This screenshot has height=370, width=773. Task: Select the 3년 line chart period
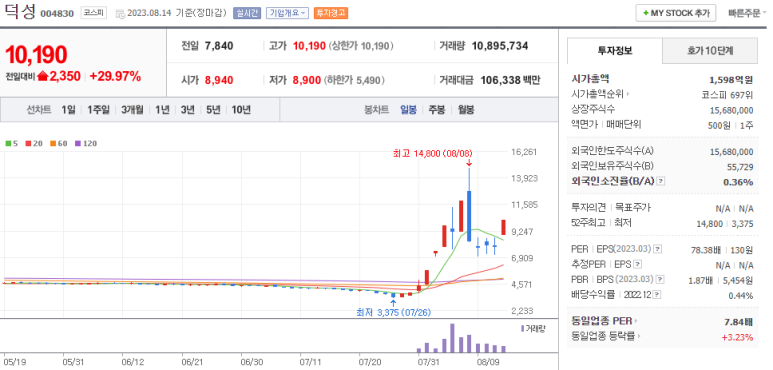(x=187, y=109)
